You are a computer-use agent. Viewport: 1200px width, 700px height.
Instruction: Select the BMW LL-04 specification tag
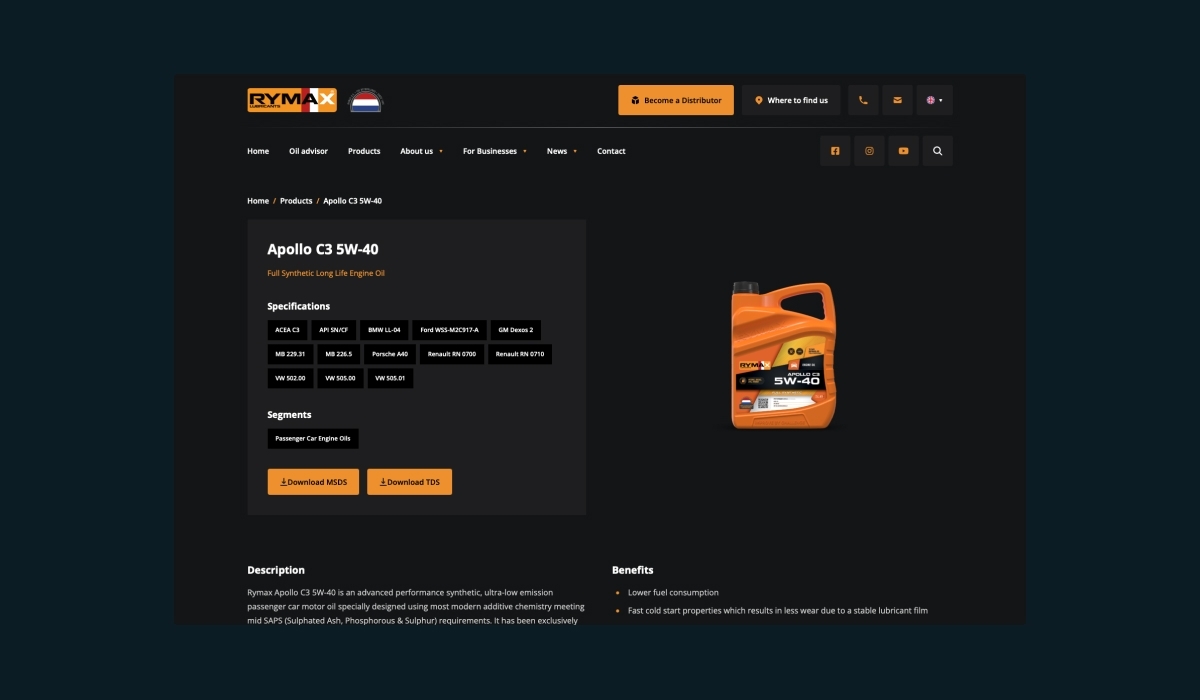pos(384,329)
